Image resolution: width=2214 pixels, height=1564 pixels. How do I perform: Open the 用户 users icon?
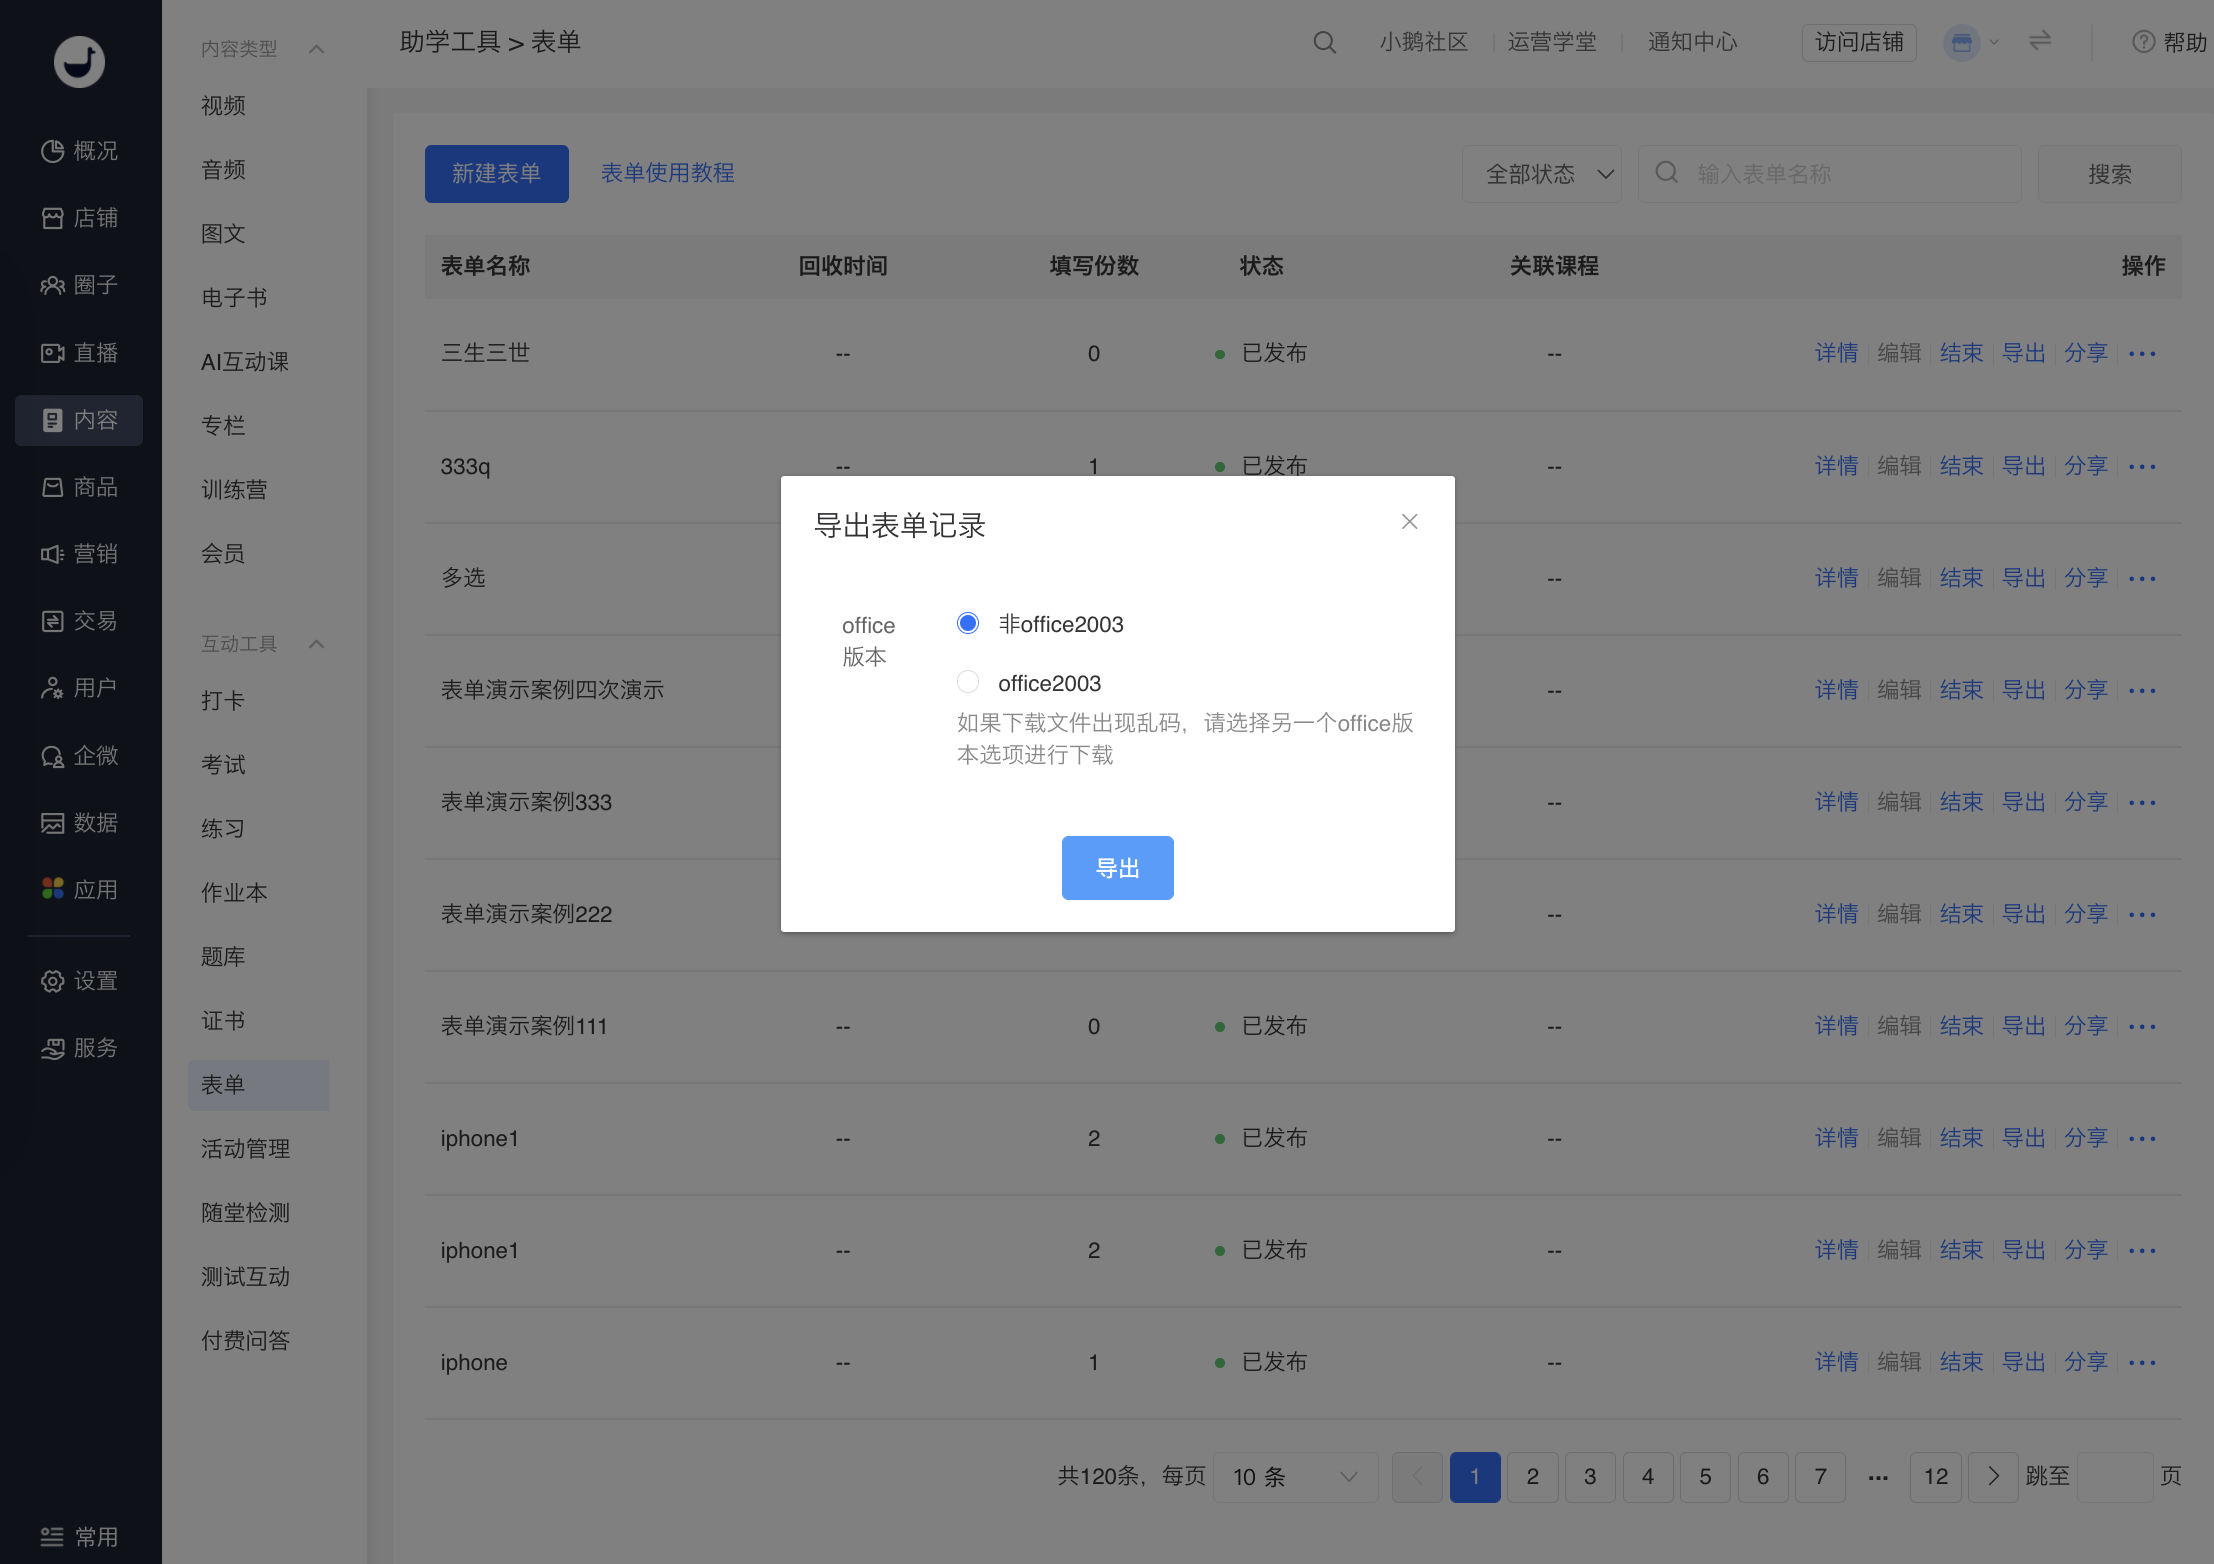click(x=52, y=688)
